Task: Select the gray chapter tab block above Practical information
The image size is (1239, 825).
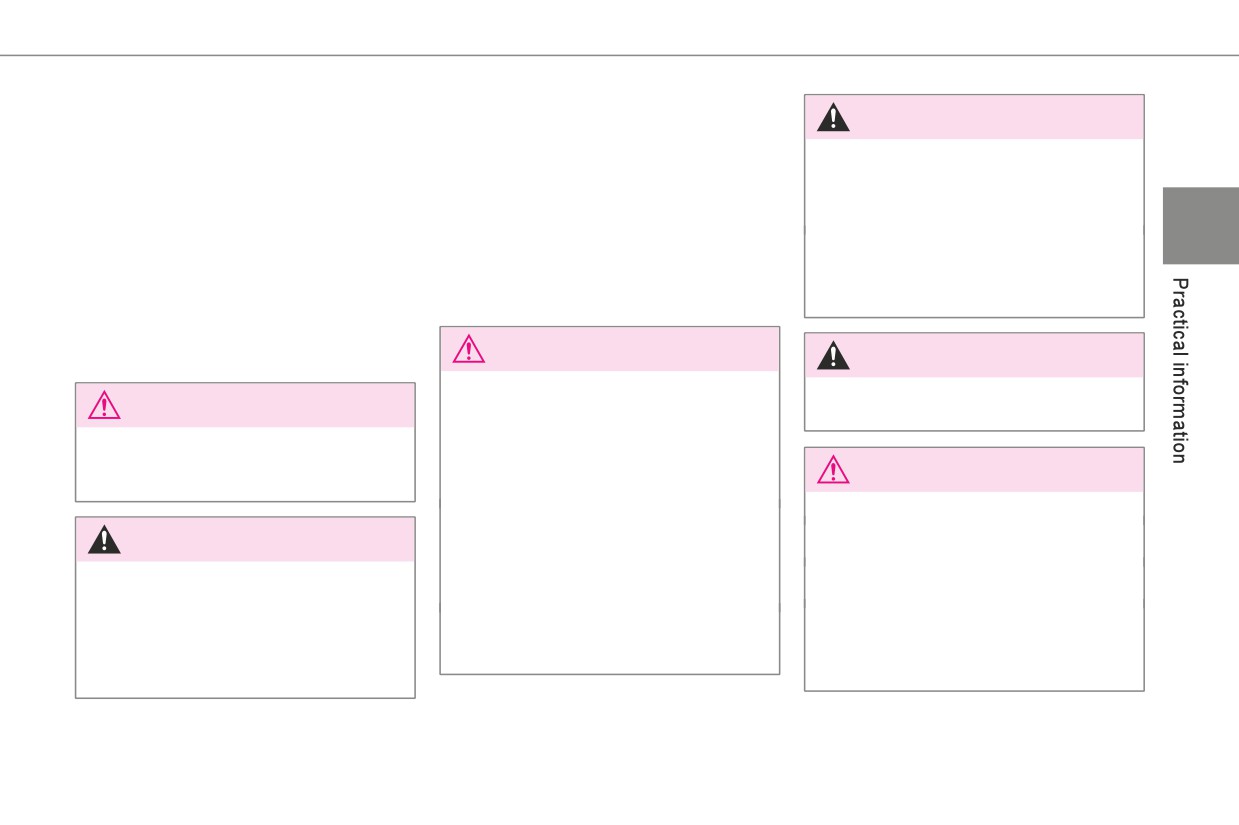Action: pyautogui.click(x=1200, y=226)
